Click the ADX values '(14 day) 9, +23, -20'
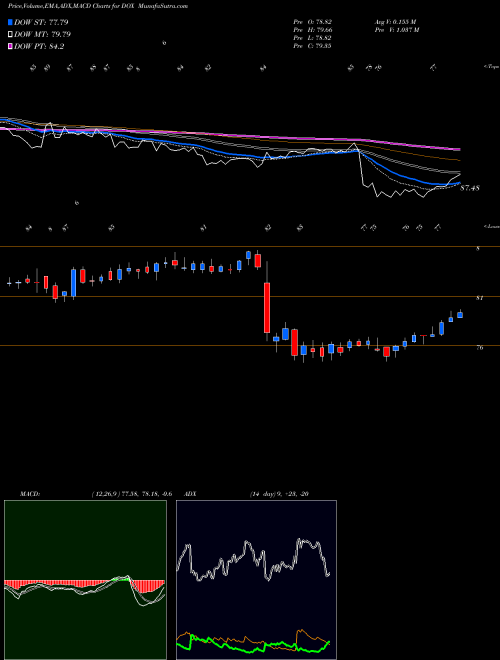The width and height of the screenshot is (500, 660). 279,494
